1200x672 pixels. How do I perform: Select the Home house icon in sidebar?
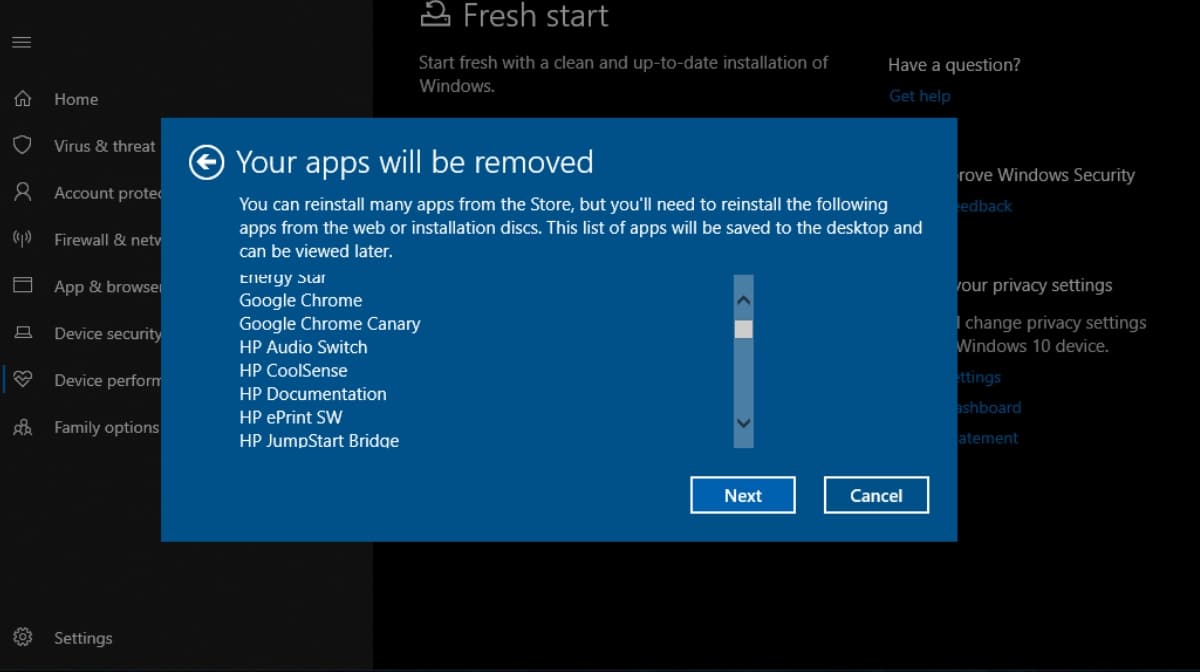[x=24, y=98]
